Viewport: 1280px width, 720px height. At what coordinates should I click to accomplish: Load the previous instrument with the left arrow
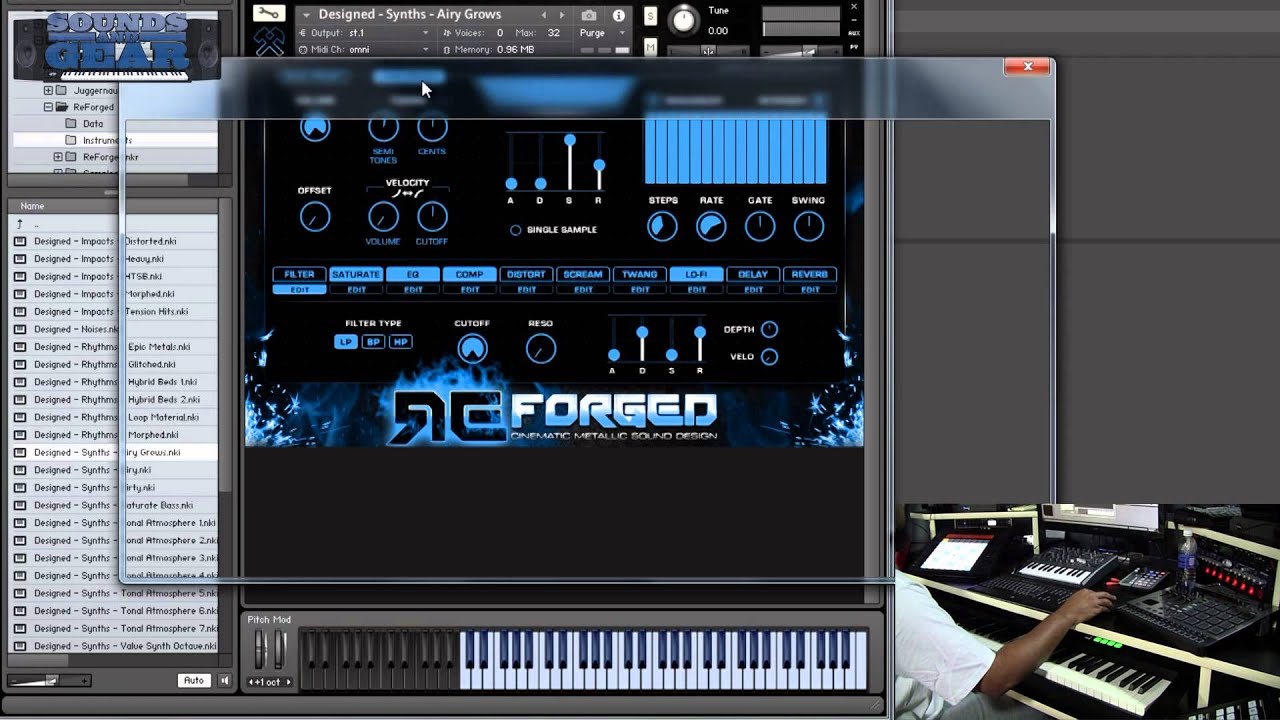point(544,15)
